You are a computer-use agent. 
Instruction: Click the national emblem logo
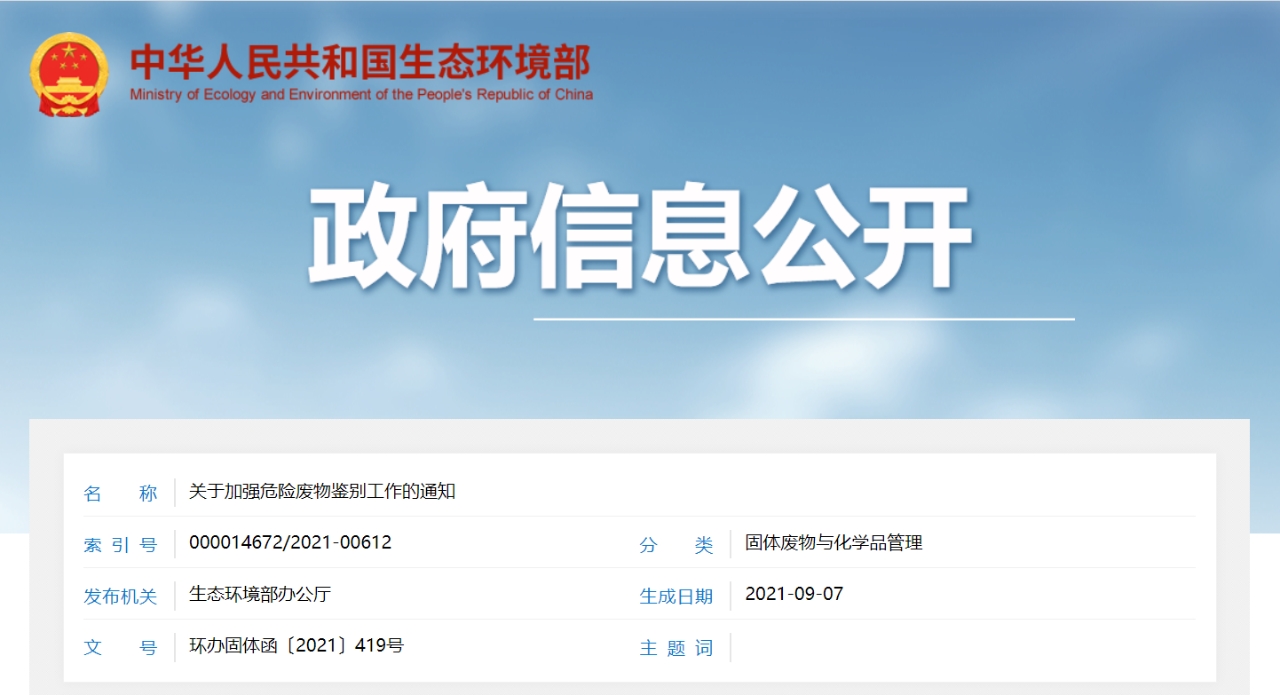click(x=69, y=75)
